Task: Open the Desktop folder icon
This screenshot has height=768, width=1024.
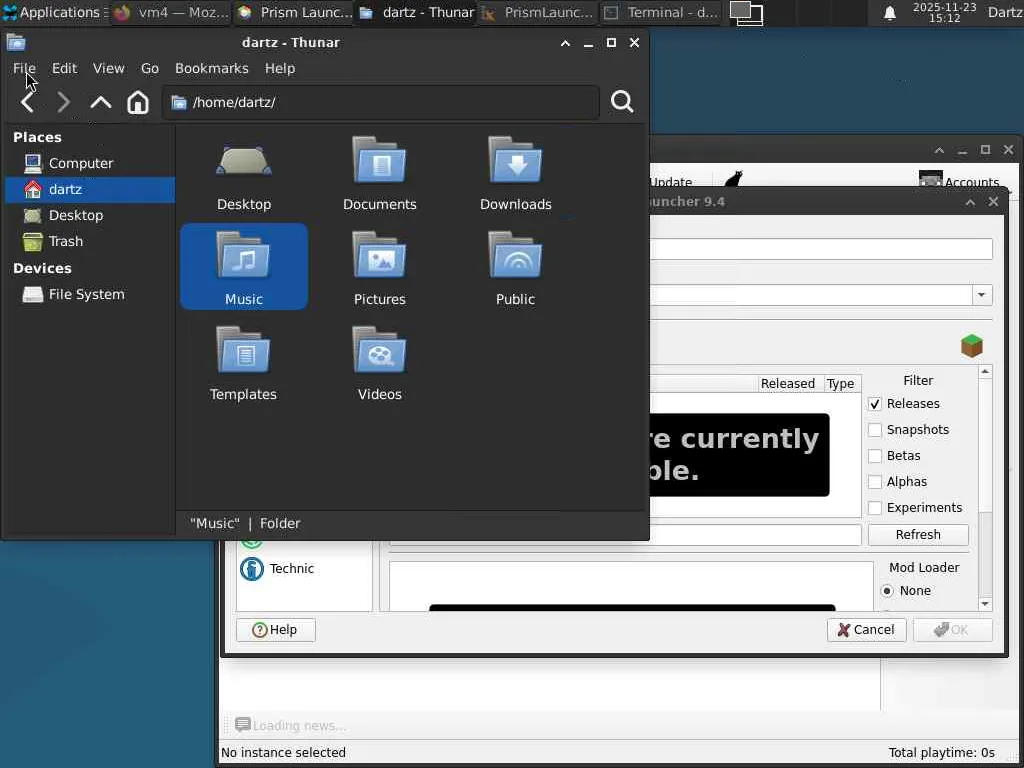Action: point(244,176)
